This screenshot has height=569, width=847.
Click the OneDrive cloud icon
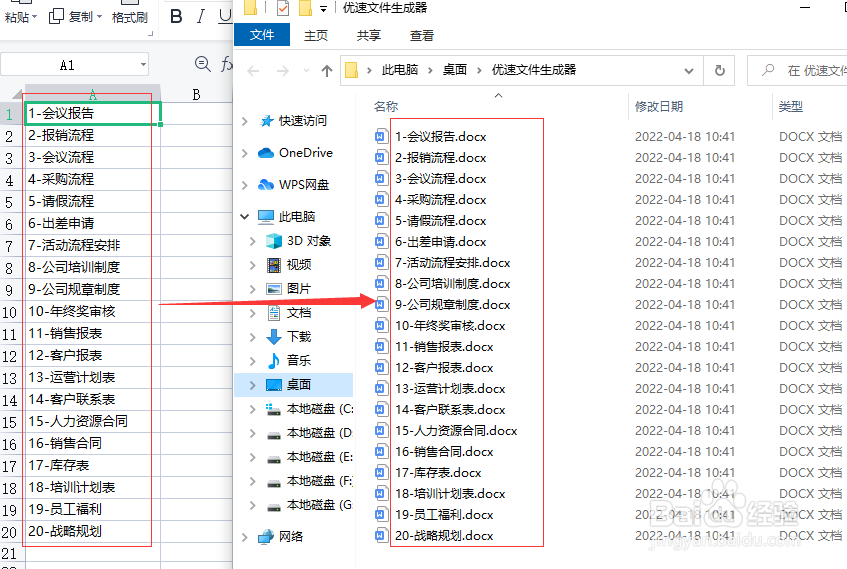(x=266, y=153)
